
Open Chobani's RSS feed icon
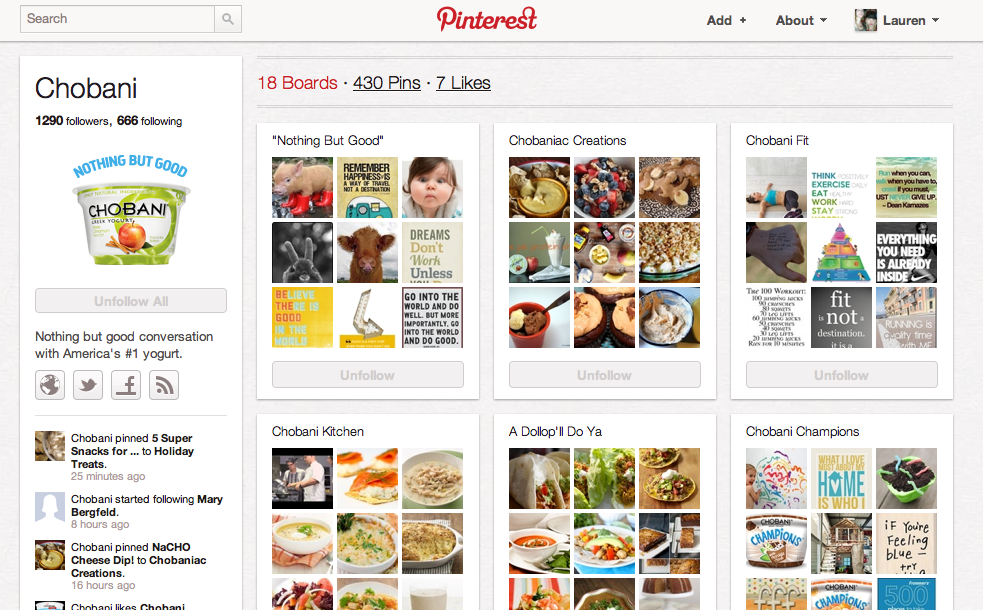click(x=164, y=385)
